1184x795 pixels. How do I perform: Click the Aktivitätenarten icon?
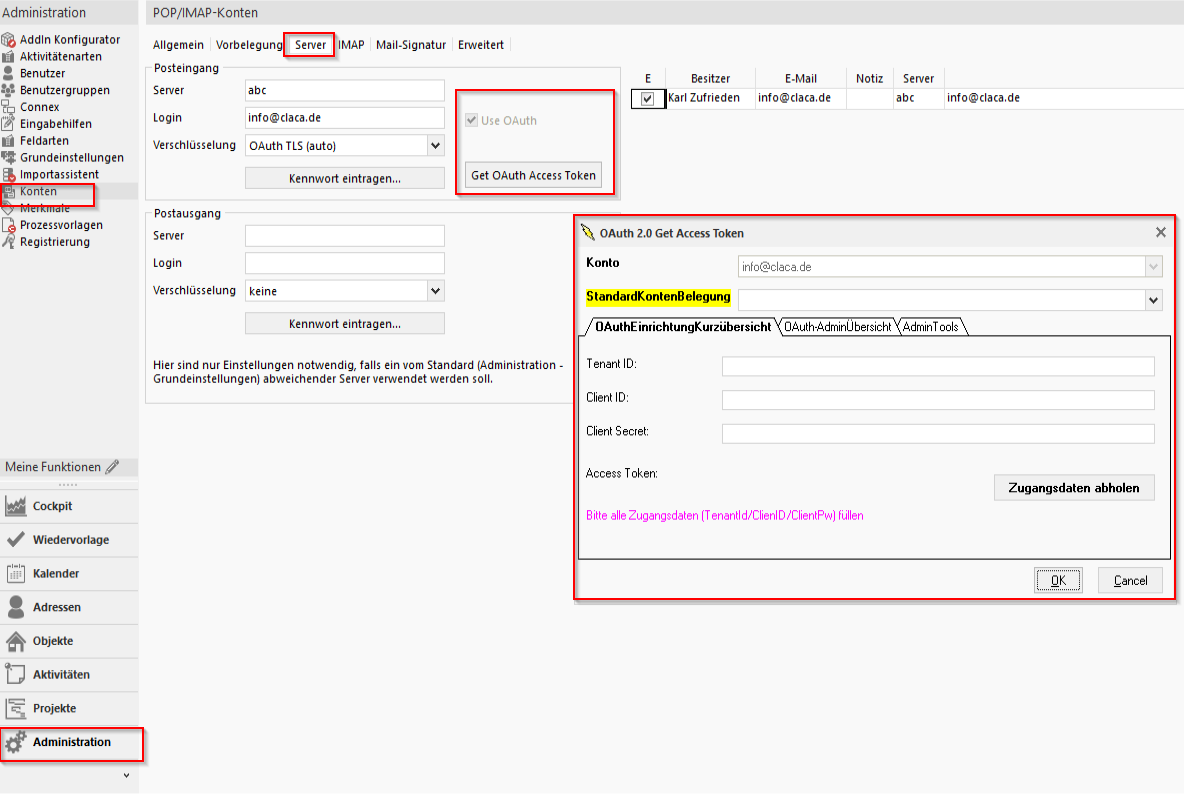click(x=8, y=56)
